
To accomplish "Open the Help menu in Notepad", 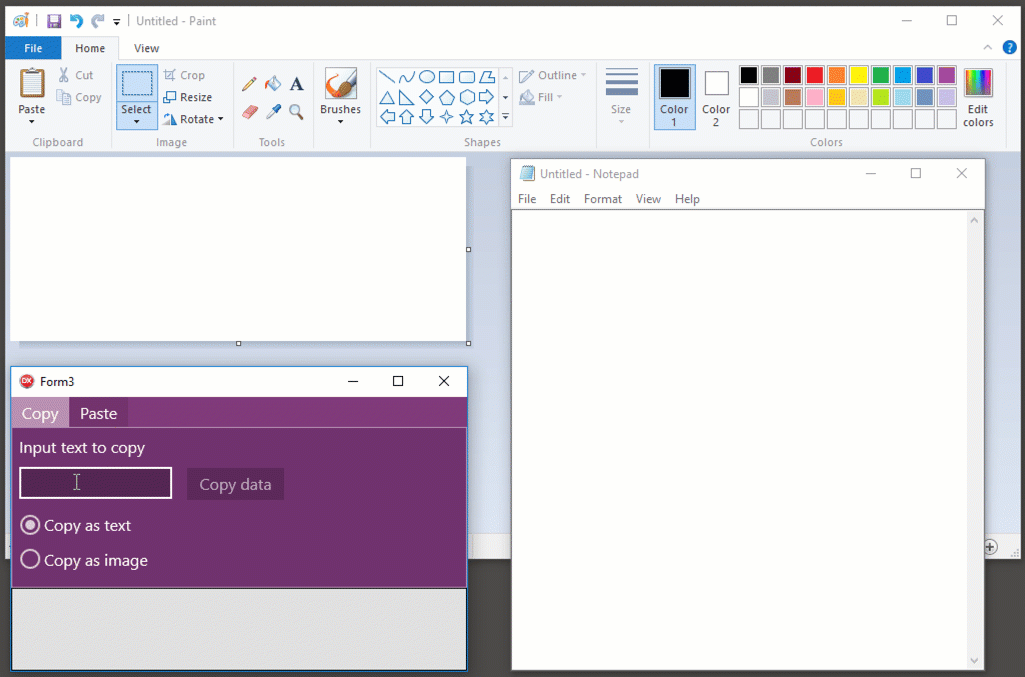I will pyautogui.click(x=687, y=199).
